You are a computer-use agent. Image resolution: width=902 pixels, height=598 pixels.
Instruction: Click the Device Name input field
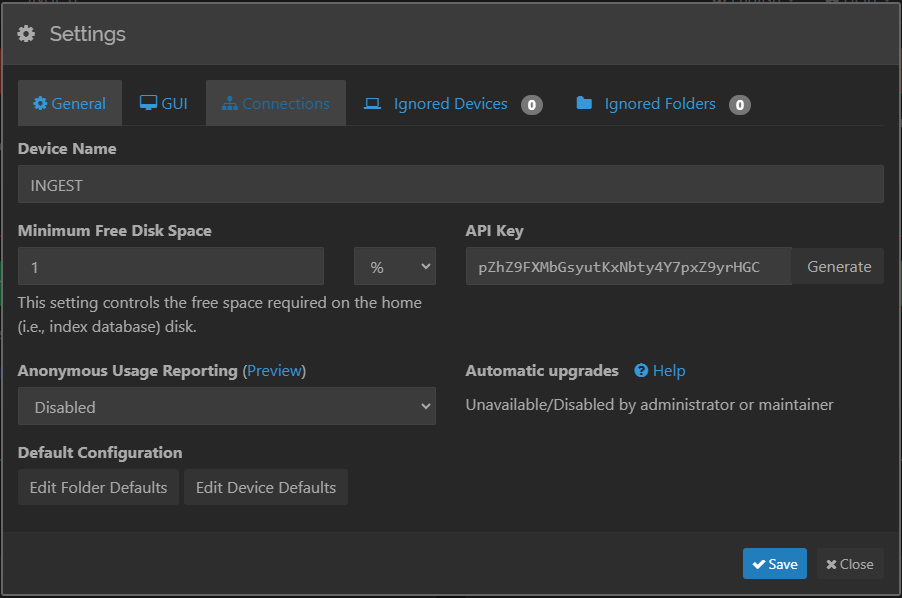450,185
